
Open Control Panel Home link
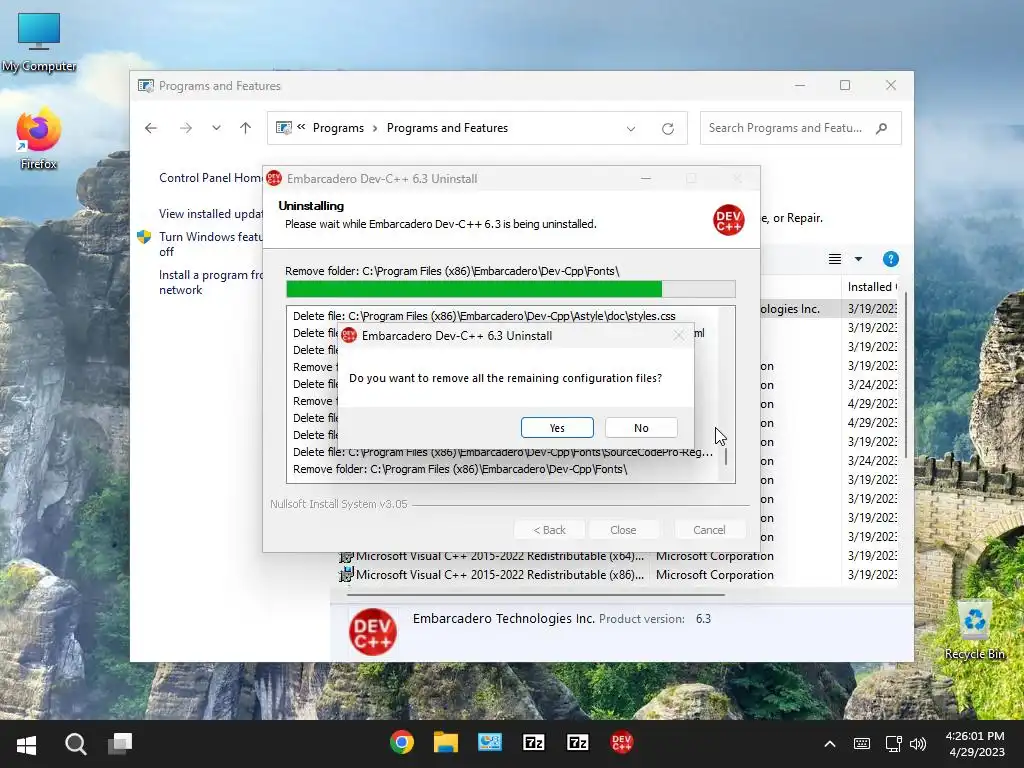210,178
